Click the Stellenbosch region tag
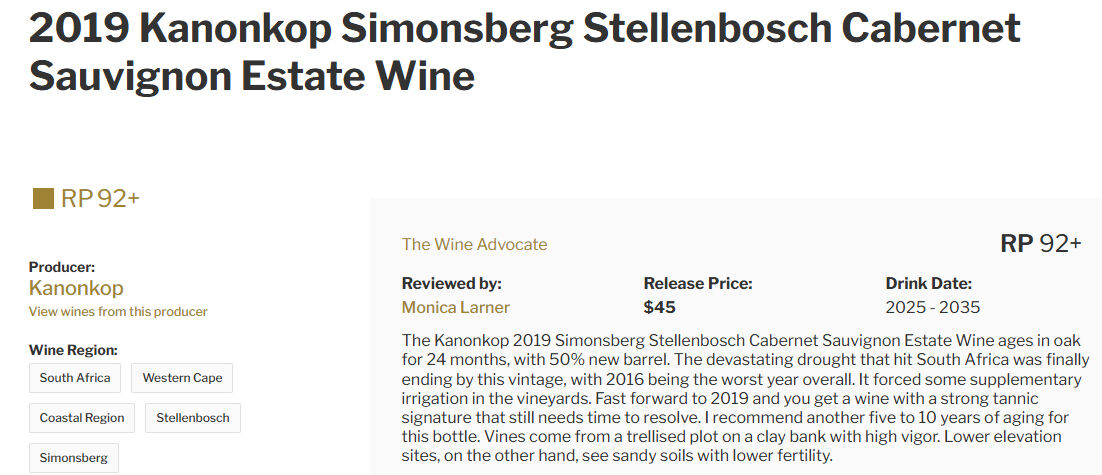This screenshot has height=475, width=1102. (x=193, y=418)
